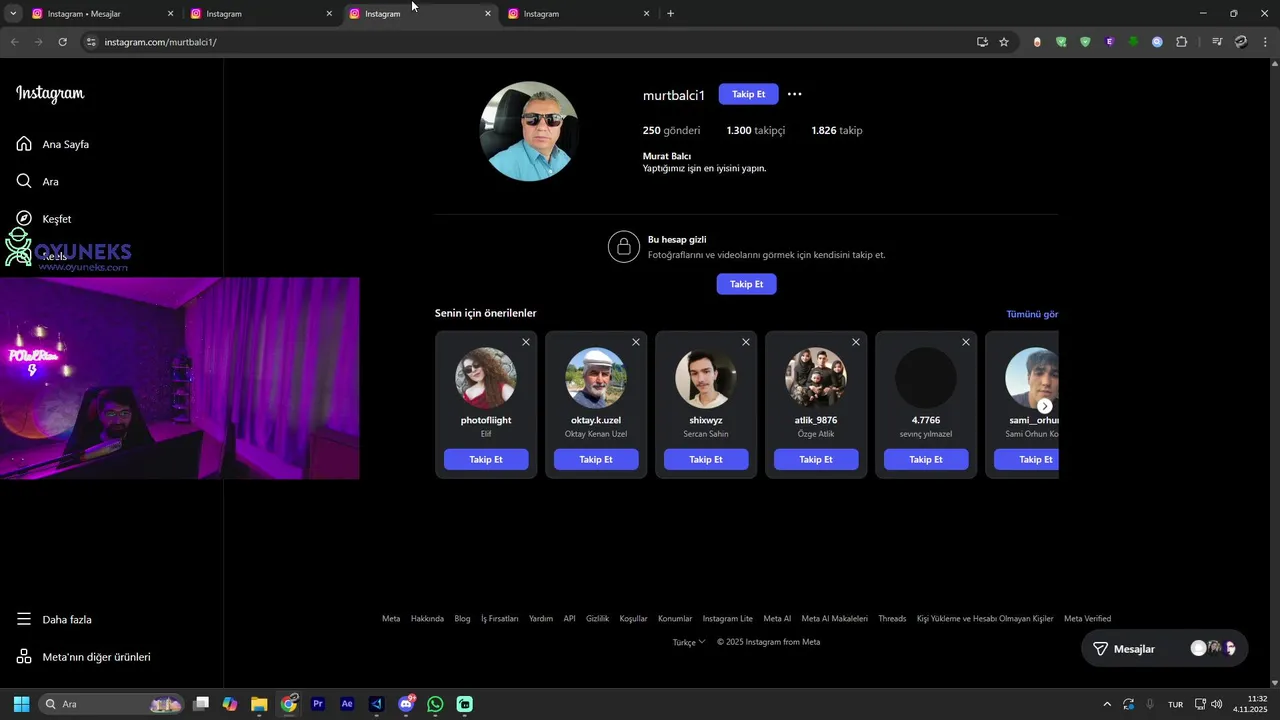Follow oktay.k.uzel with Takip Et
Image resolution: width=1280 pixels, height=720 pixels.
point(596,459)
